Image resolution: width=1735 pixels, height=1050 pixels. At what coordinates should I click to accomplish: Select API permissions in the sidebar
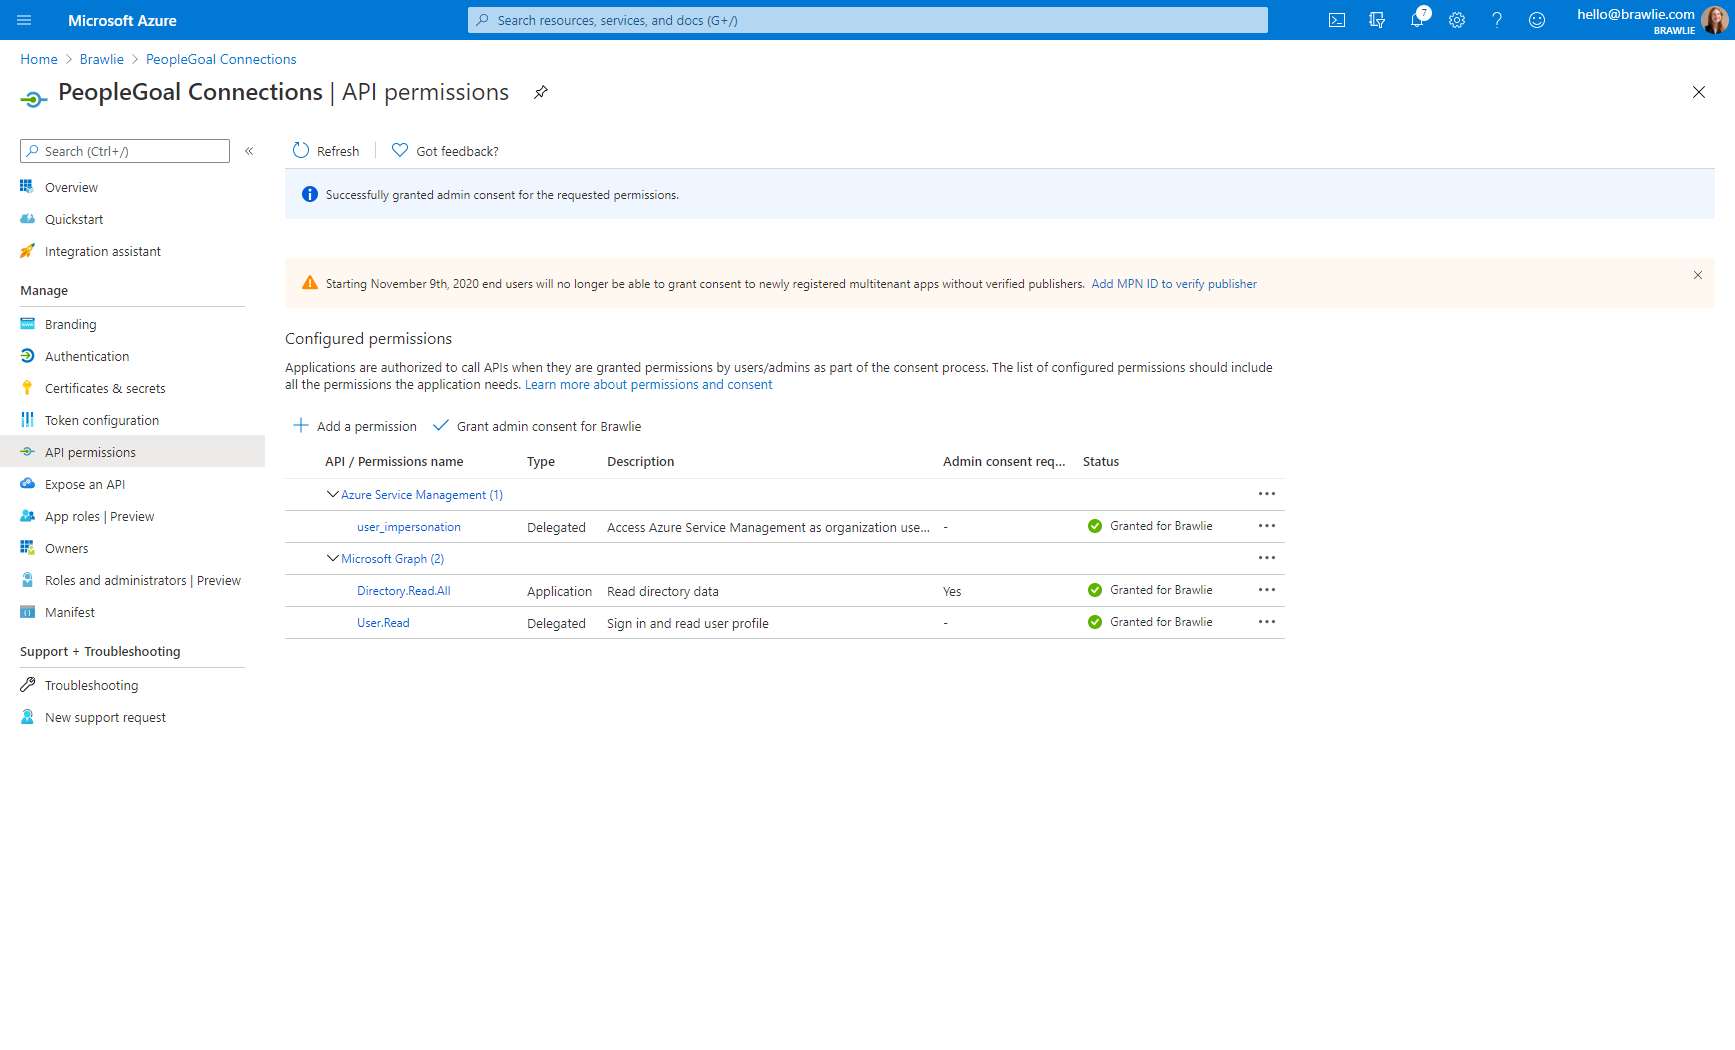(x=132, y=452)
